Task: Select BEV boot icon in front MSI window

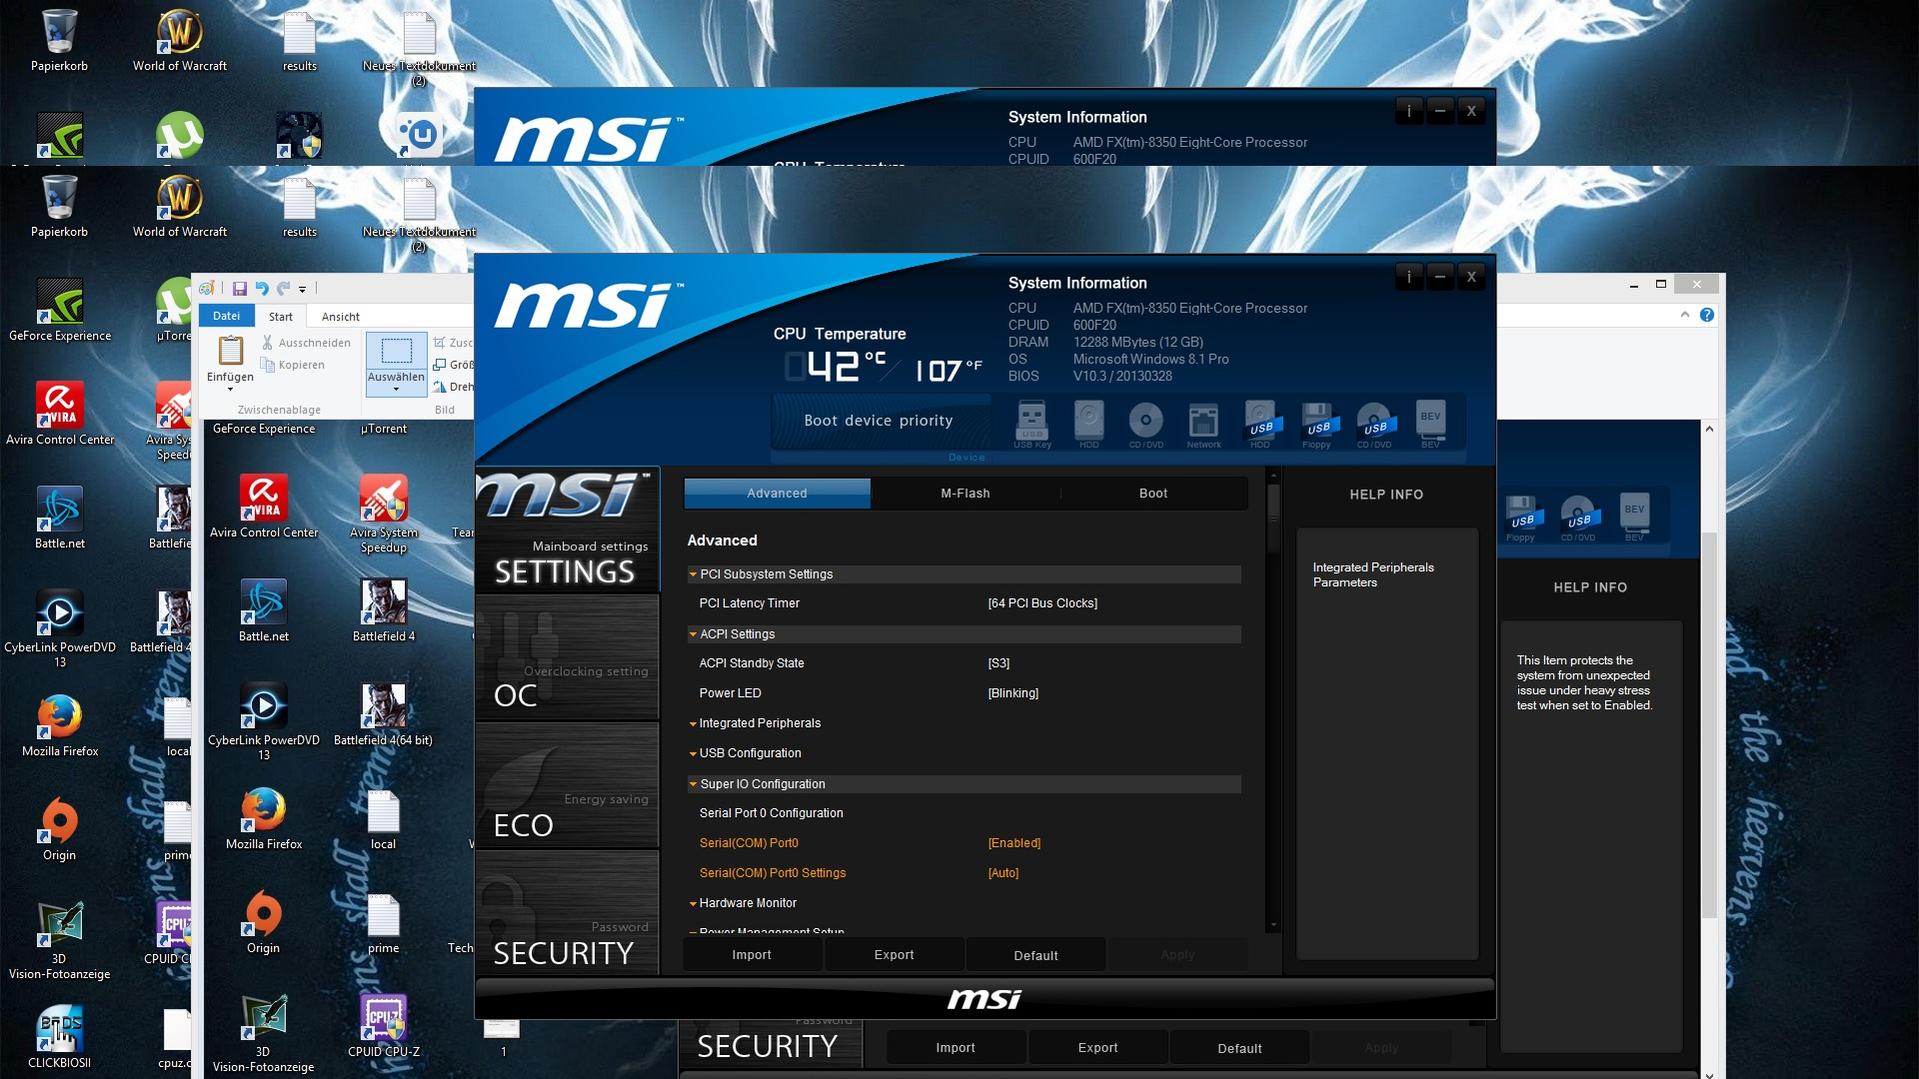Action: coord(1431,424)
